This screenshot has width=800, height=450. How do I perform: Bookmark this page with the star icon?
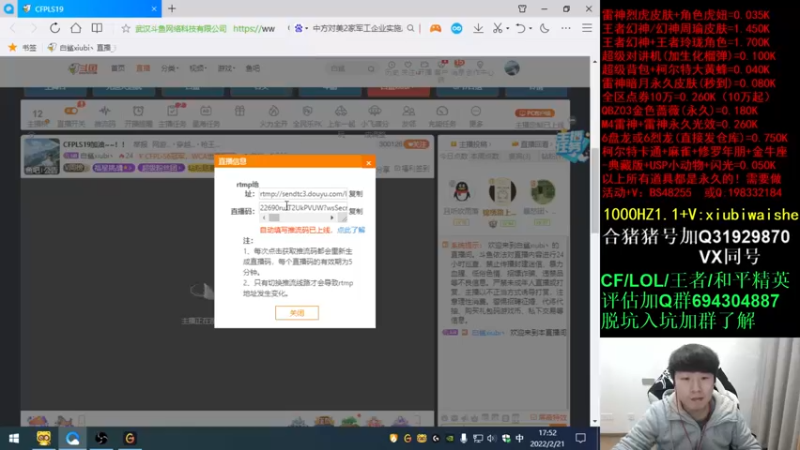click(126, 29)
